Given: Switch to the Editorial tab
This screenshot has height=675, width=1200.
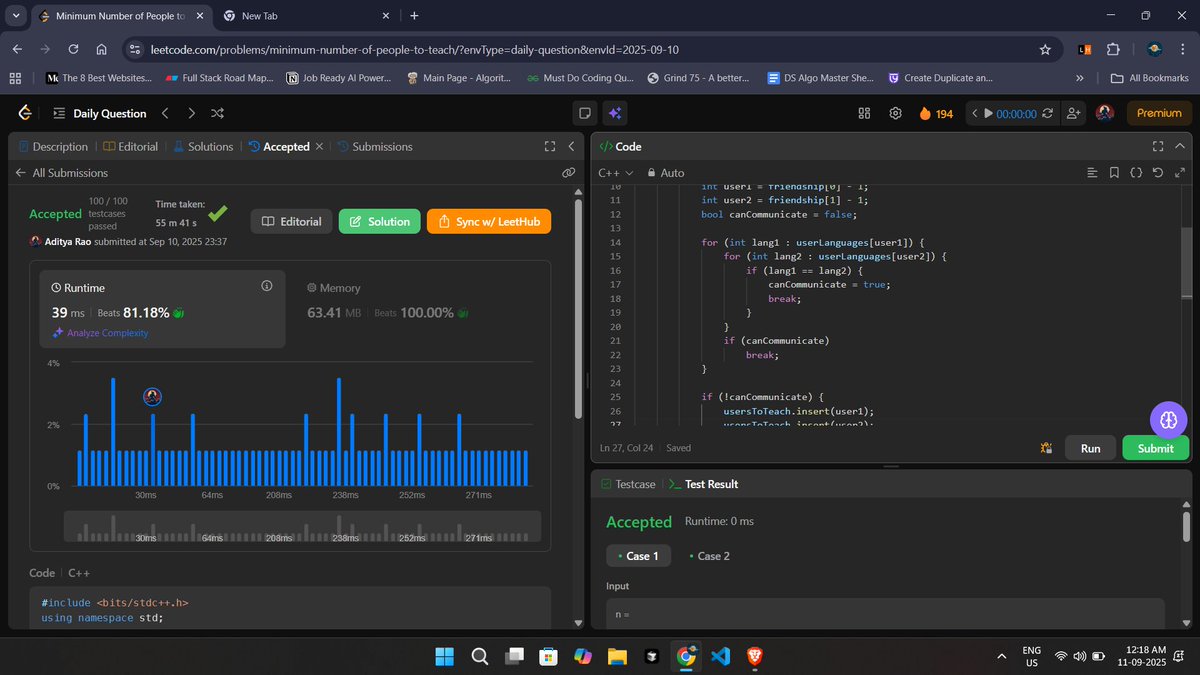Looking at the screenshot, I should [131, 146].
